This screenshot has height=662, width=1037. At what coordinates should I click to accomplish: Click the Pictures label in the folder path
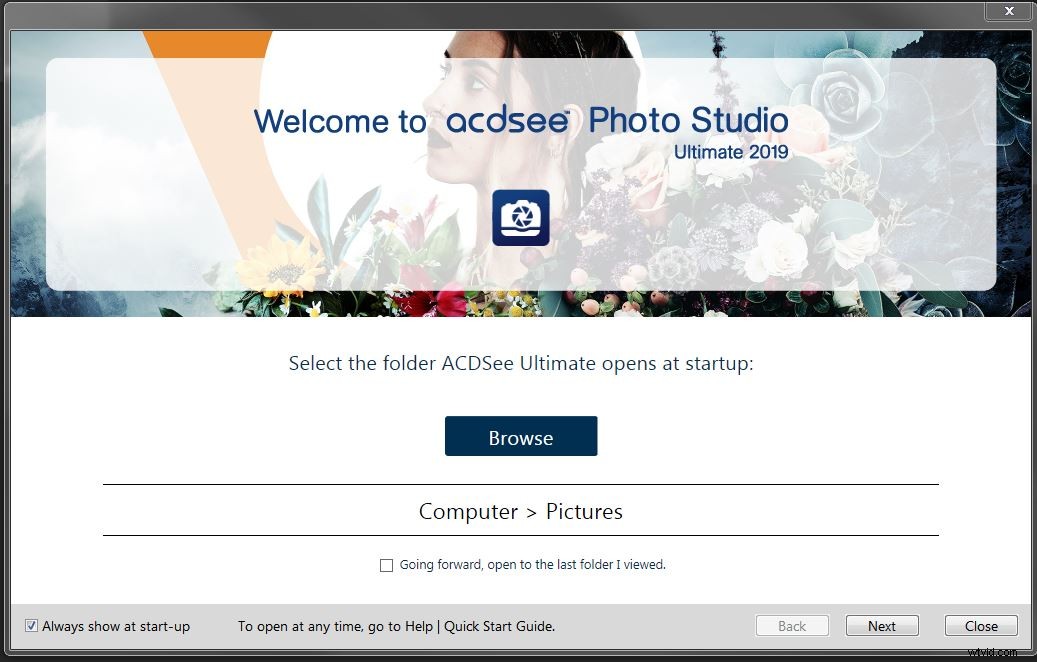click(585, 511)
